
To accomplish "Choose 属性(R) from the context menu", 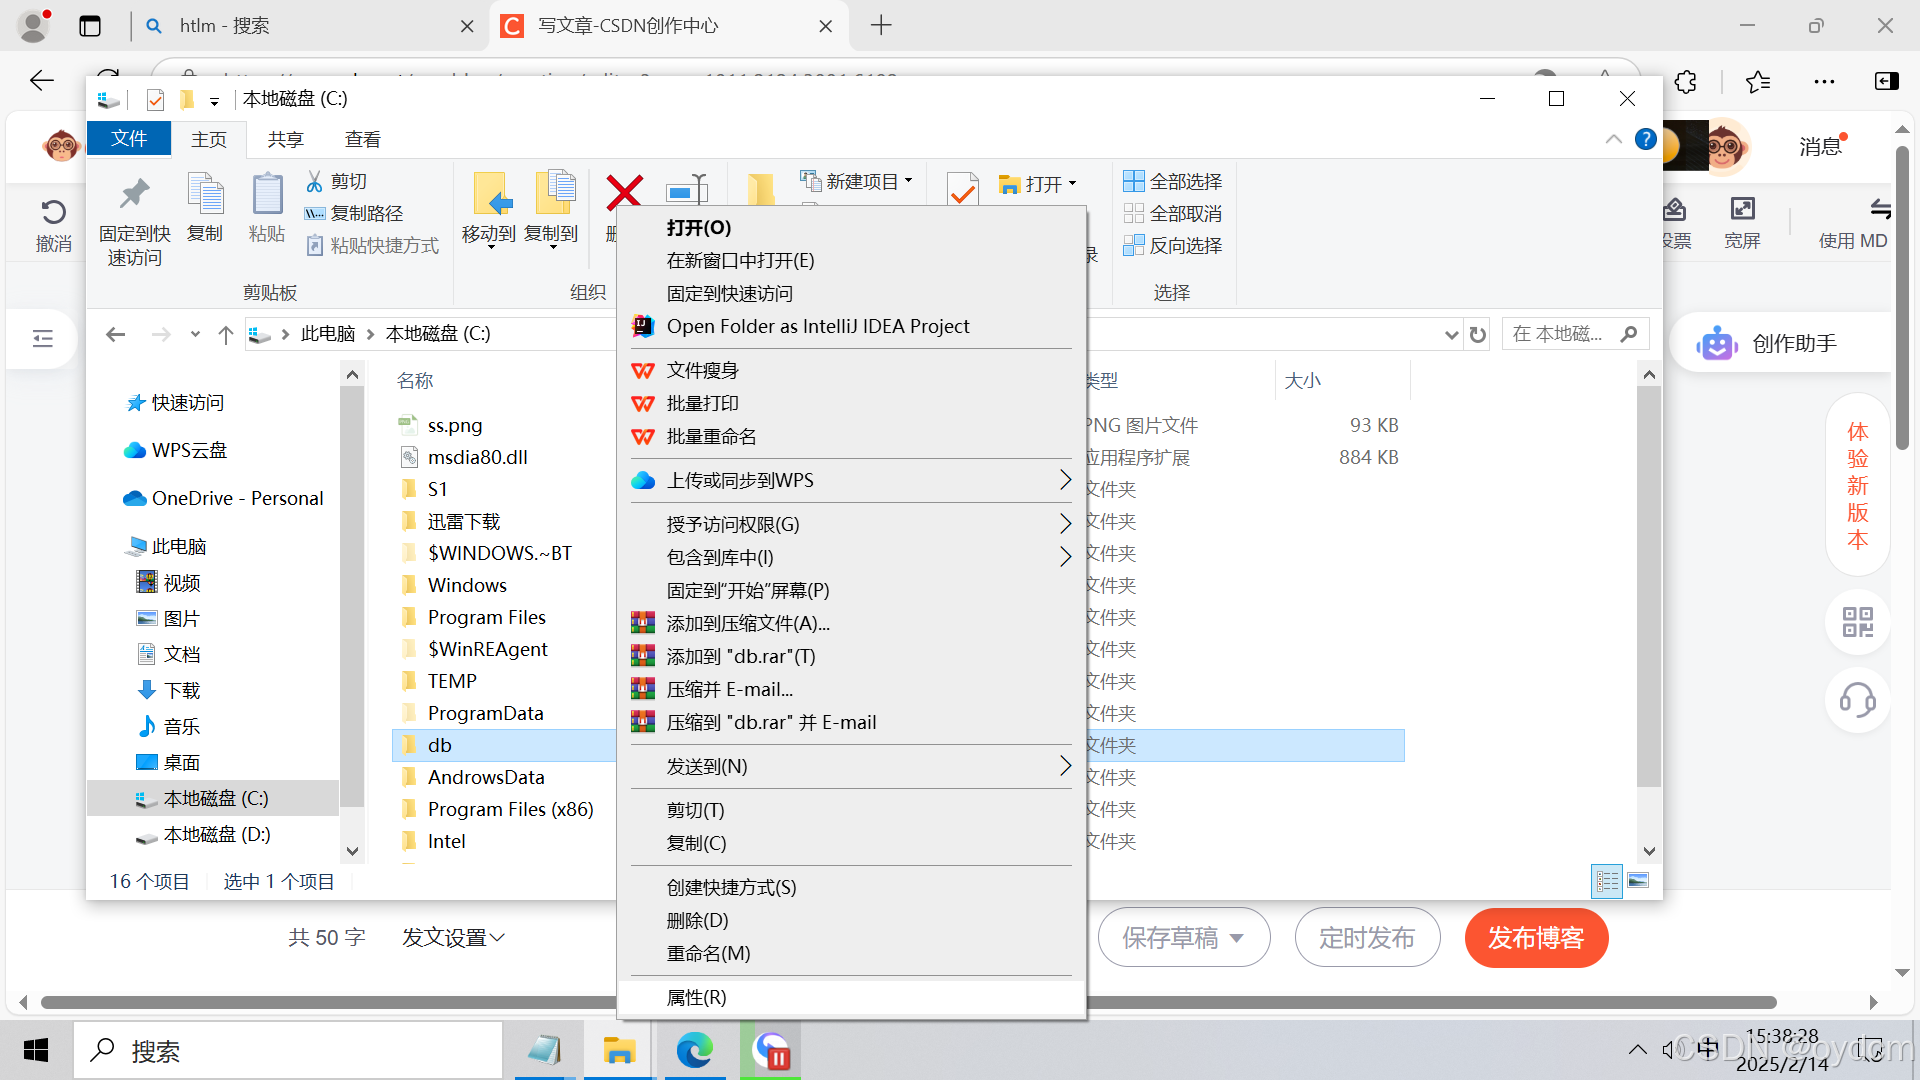I will click(697, 997).
